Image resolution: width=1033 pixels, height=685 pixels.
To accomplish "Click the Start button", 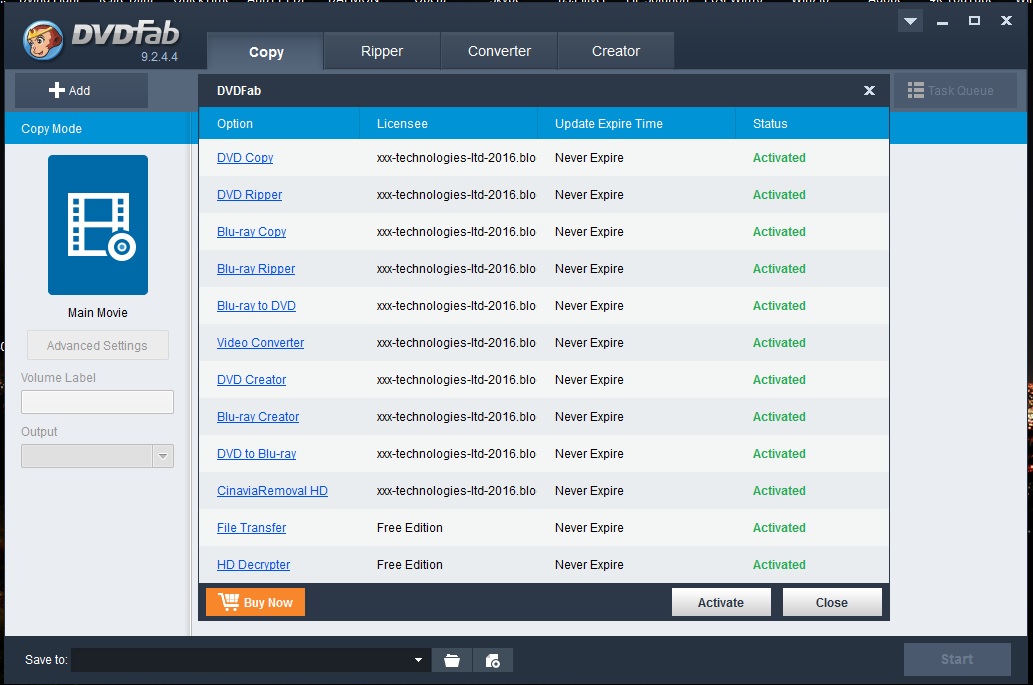I will (x=957, y=659).
